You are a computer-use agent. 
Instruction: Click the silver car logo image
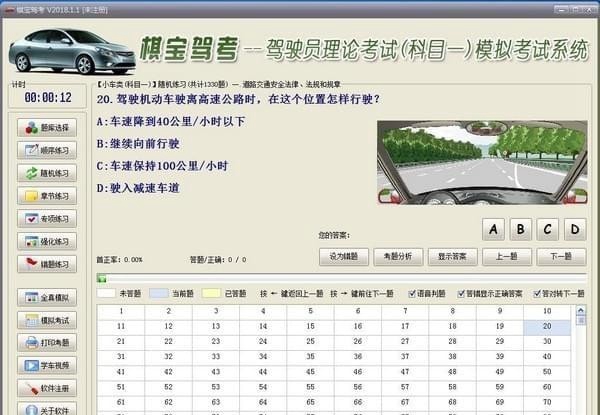click(72, 52)
